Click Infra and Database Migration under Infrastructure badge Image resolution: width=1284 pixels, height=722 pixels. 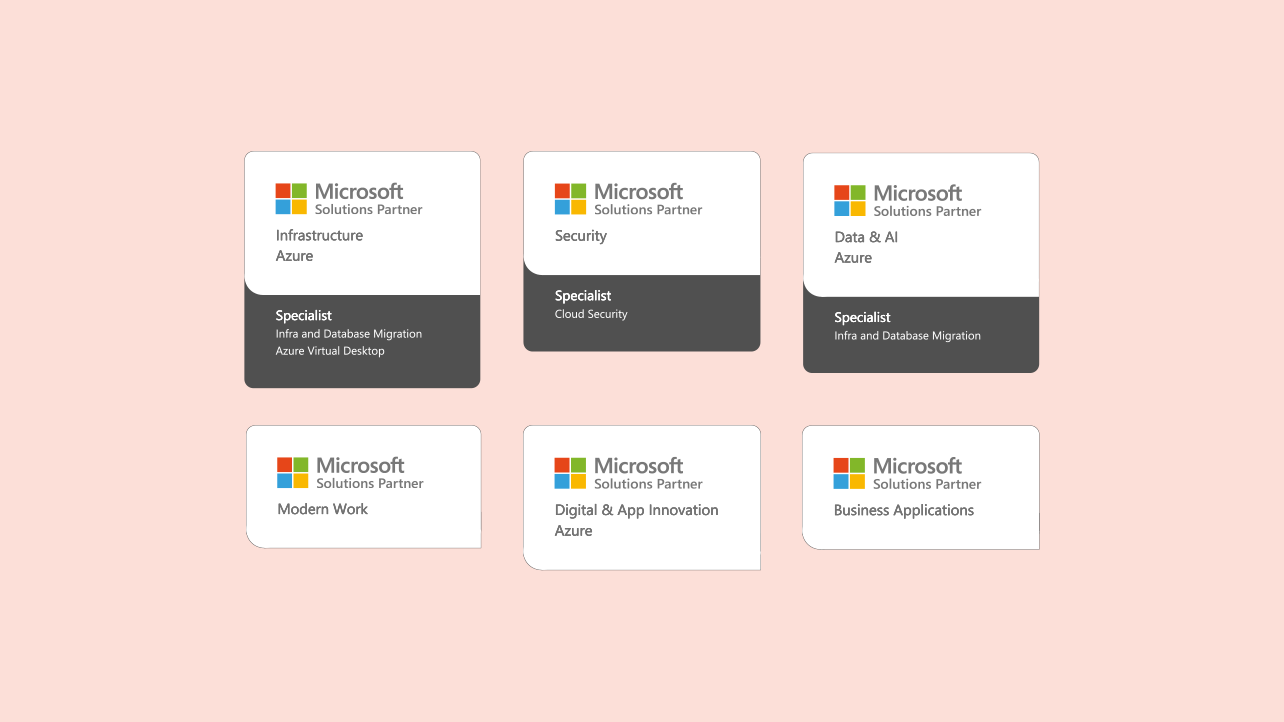pyautogui.click(x=349, y=334)
